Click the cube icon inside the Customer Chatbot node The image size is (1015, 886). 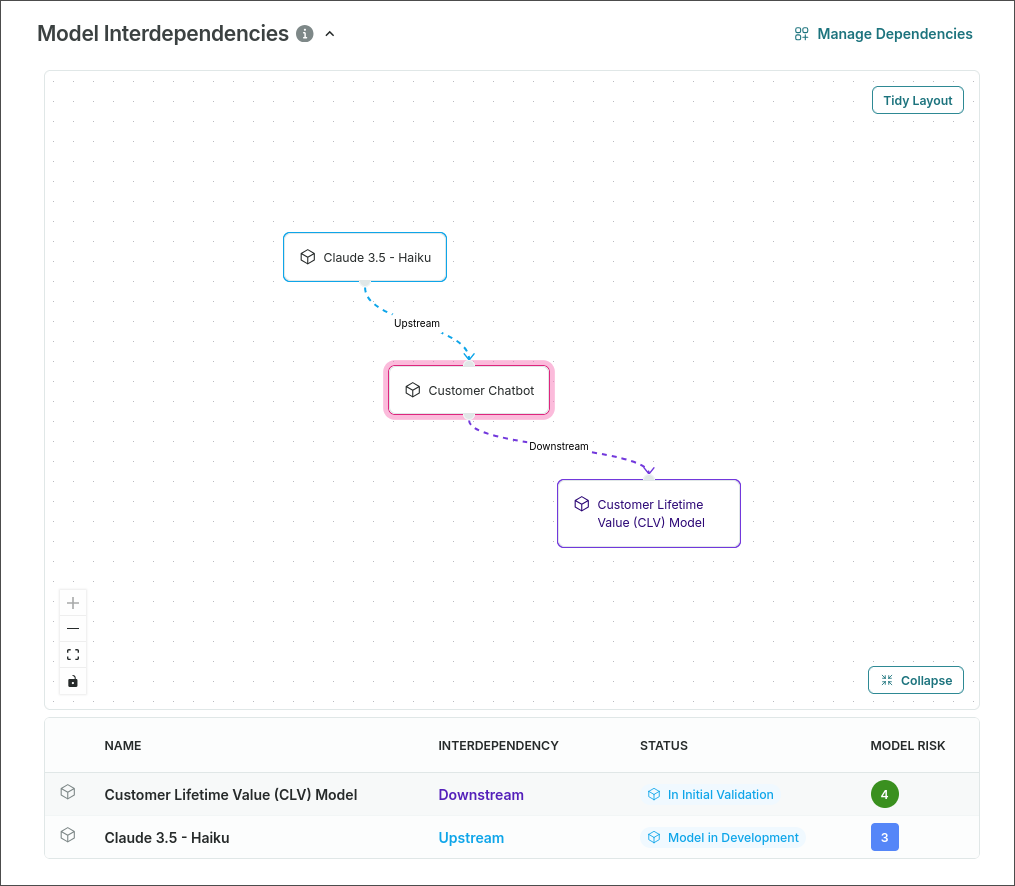[413, 390]
